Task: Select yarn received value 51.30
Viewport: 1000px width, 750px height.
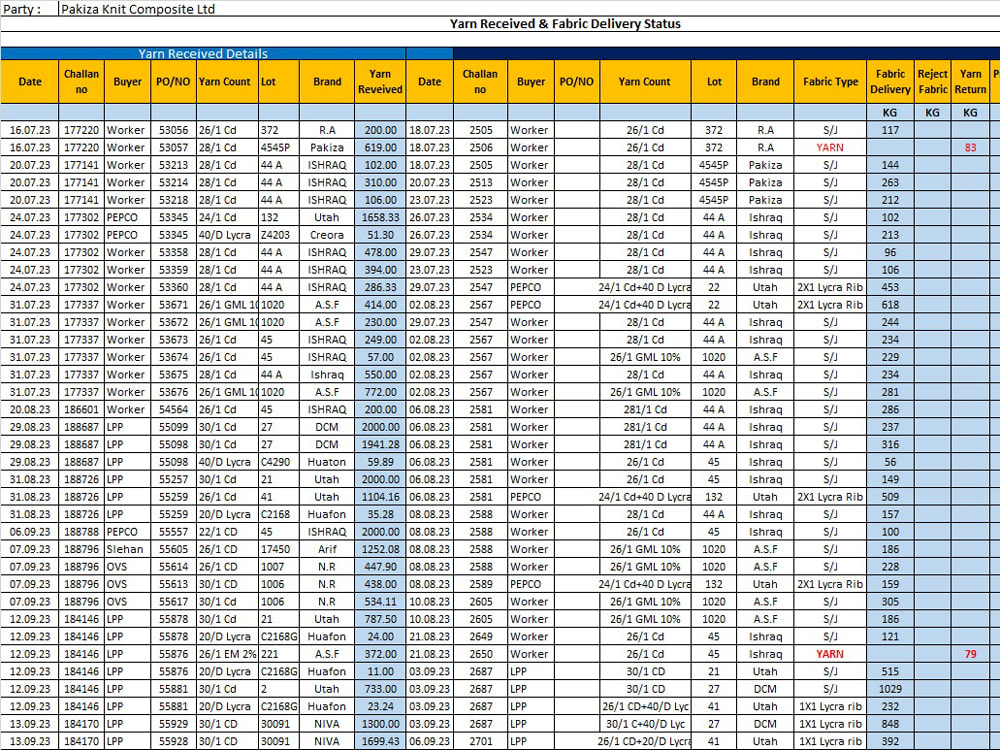Action: (x=380, y=235)
